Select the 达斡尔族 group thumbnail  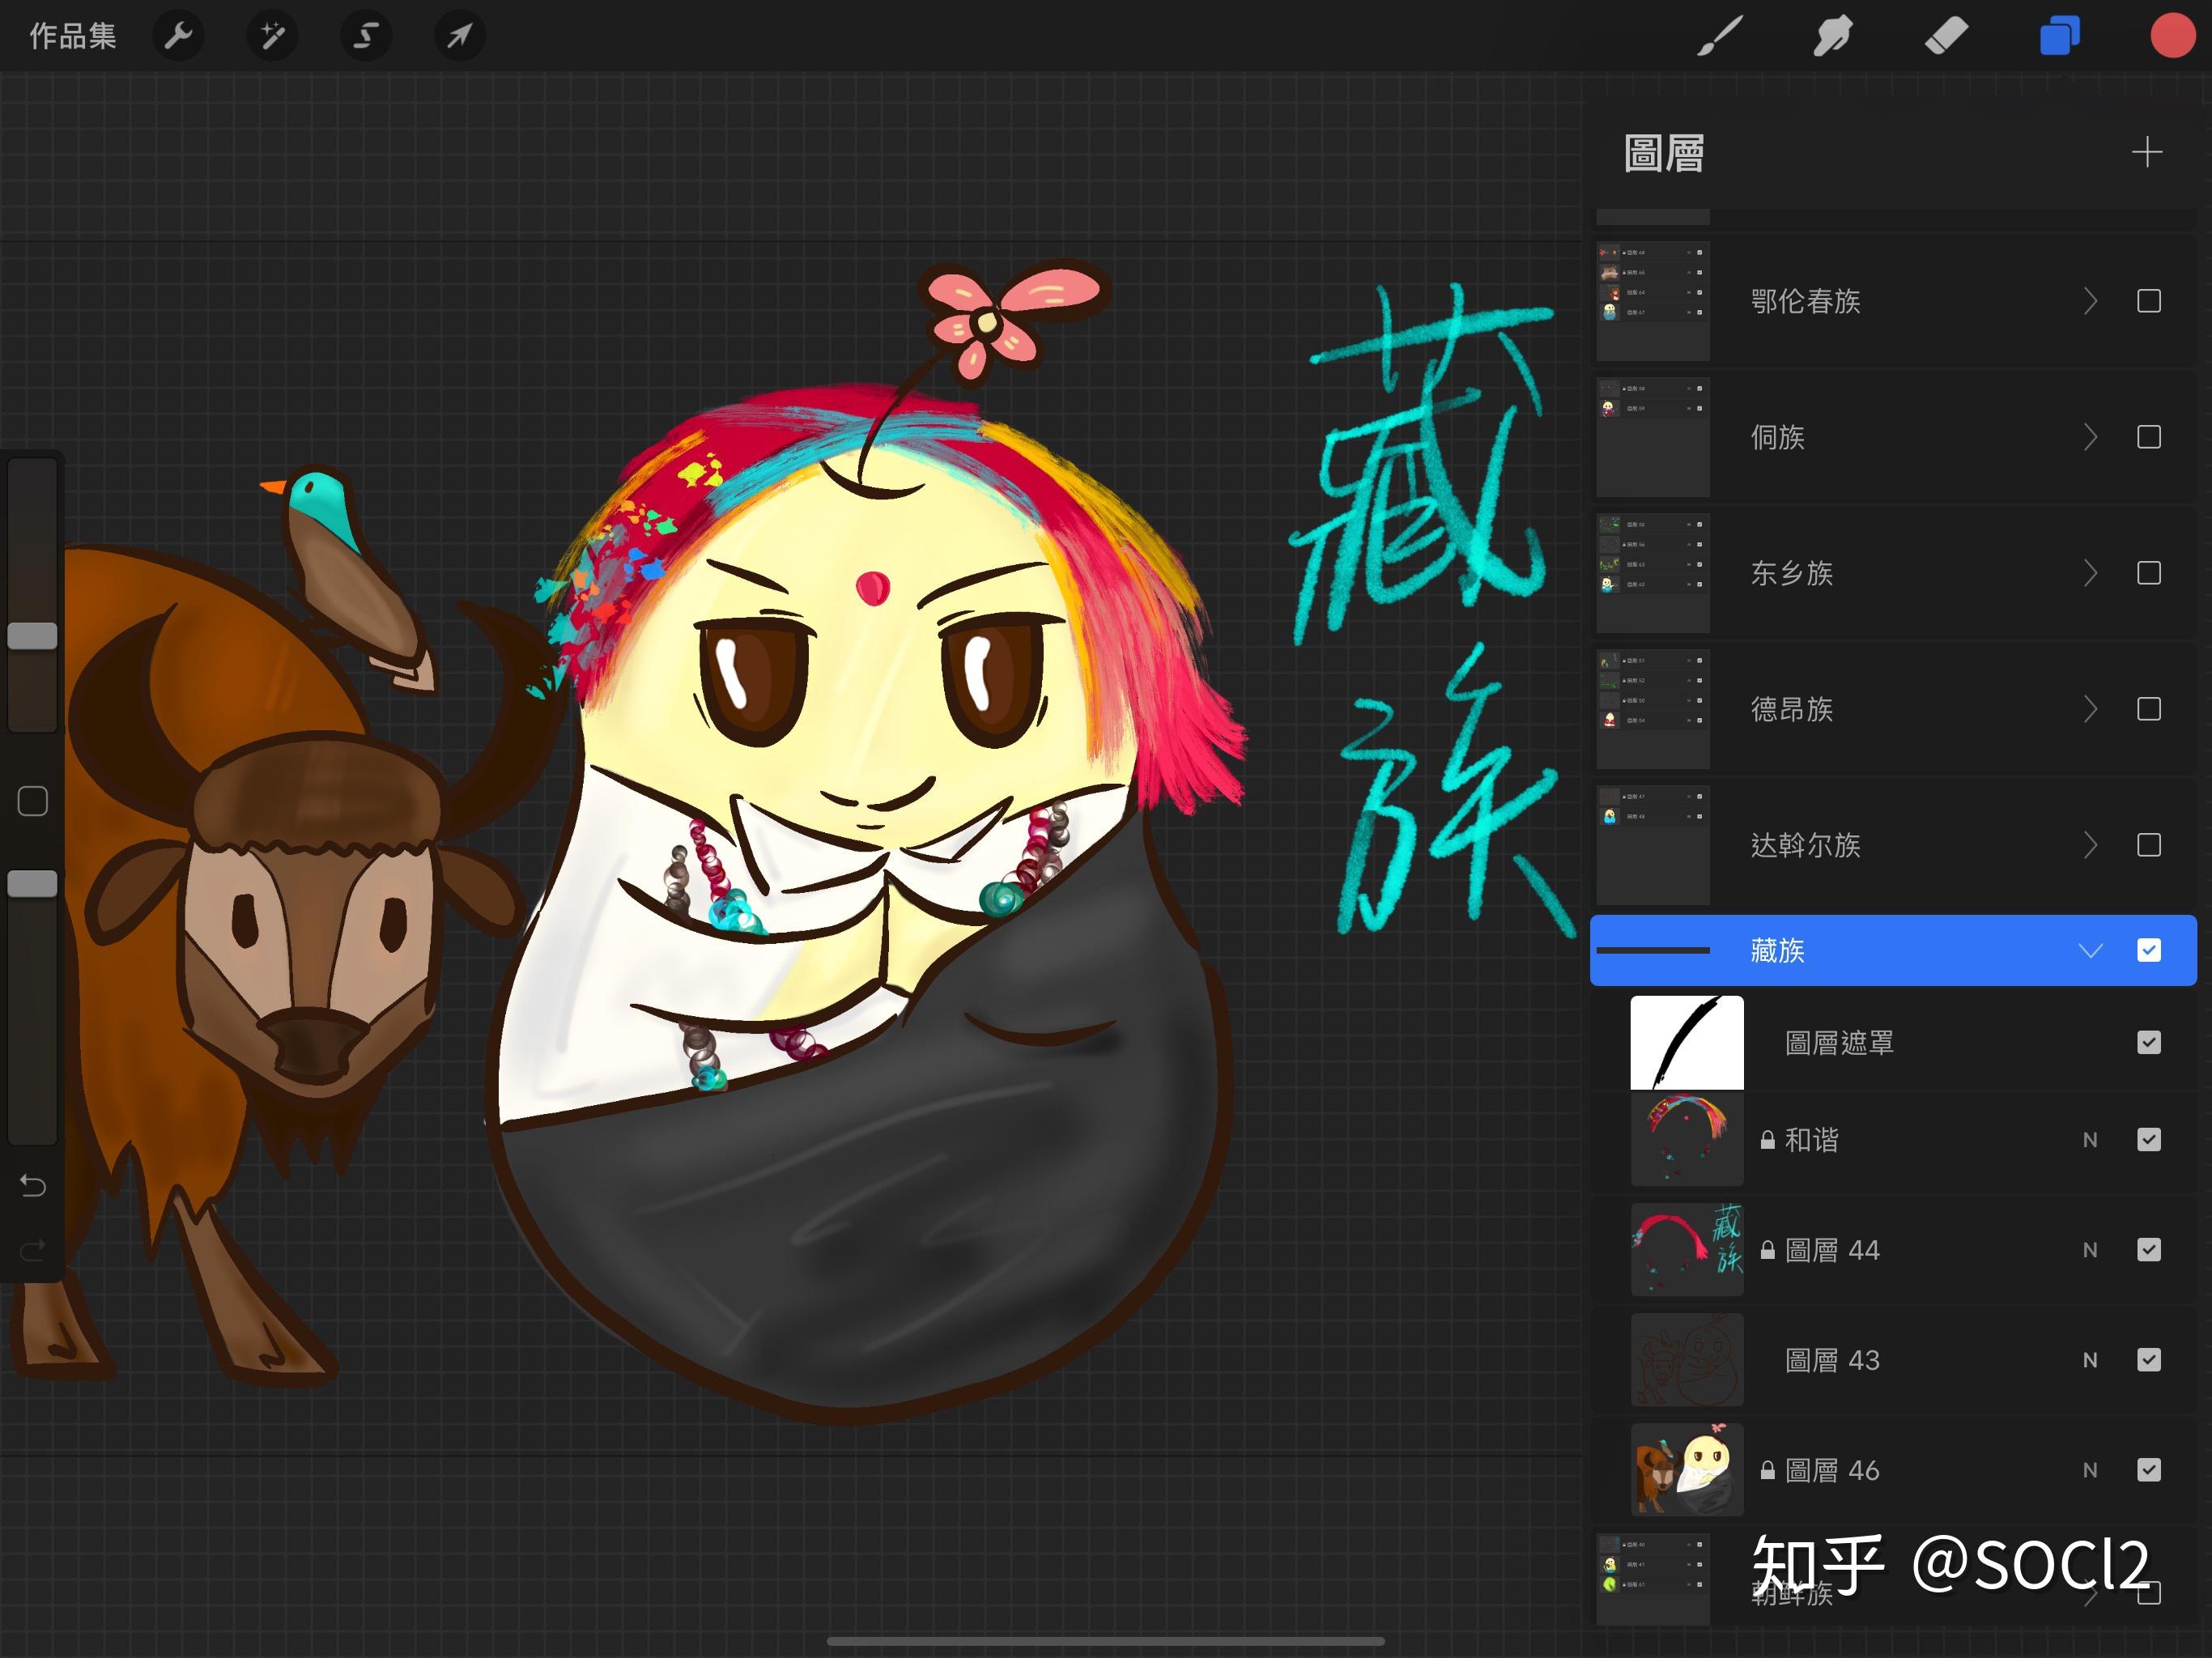(x=1653, y=845)
